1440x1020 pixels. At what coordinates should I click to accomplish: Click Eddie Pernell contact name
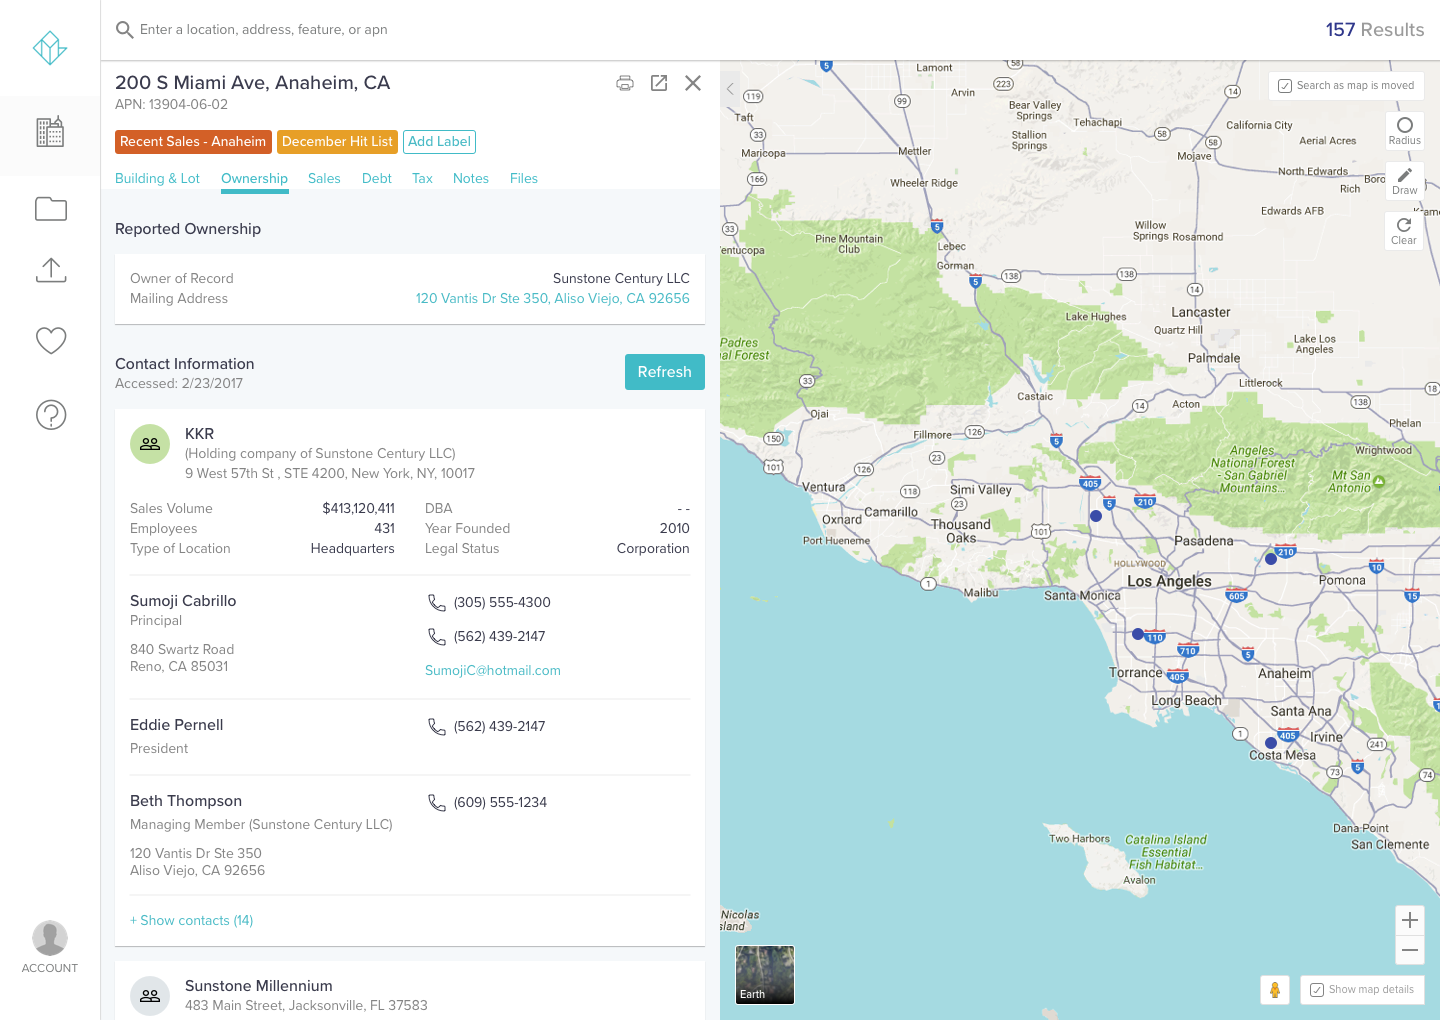click(176, 725)
